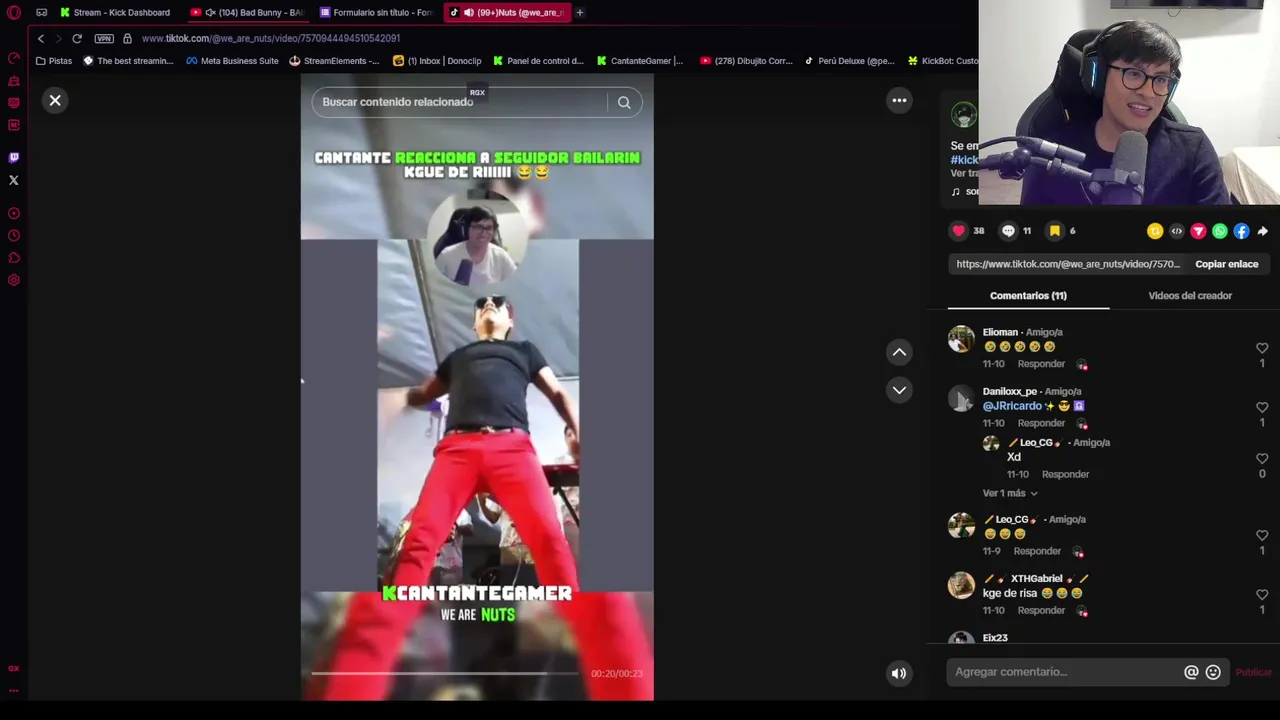Open Daniloxx_pe's profile avatar
Screen dimensions: 1280x720
pyautogui.click(x=961, y=398)
